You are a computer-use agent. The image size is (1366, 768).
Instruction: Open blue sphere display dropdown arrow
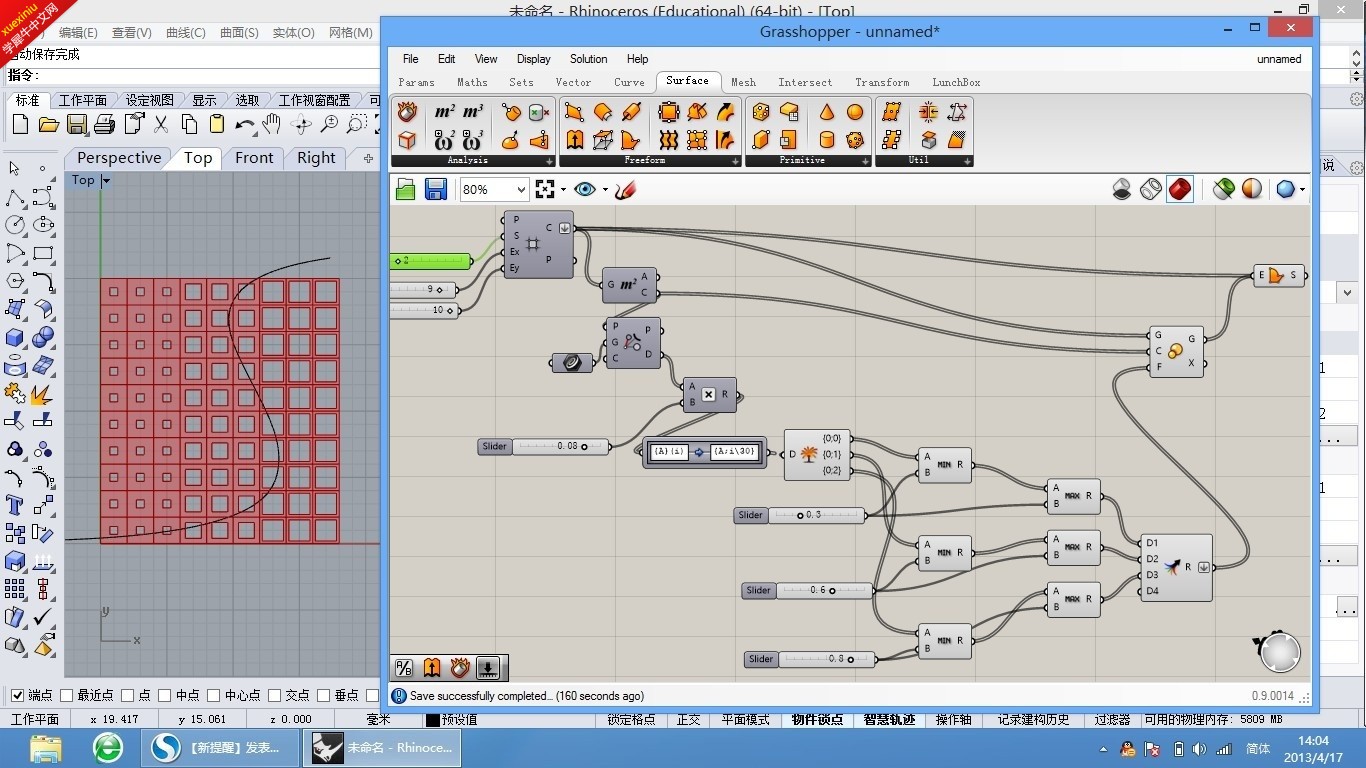(x=1303, y=189)
